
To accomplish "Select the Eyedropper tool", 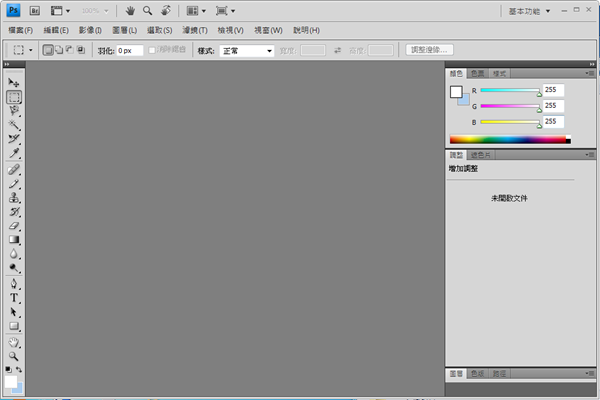I will pyautogui.click(x=14, y=154).
